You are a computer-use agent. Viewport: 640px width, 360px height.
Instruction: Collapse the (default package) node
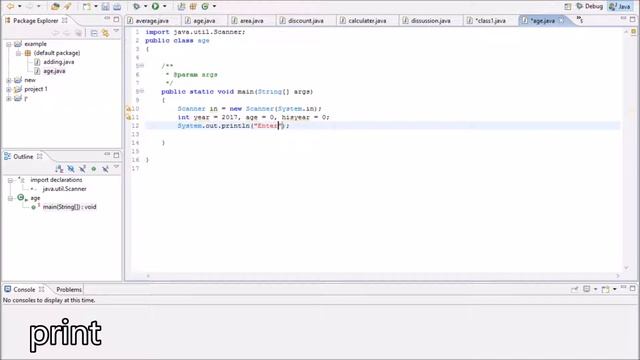pyautogui.click(x=18, y=53)
